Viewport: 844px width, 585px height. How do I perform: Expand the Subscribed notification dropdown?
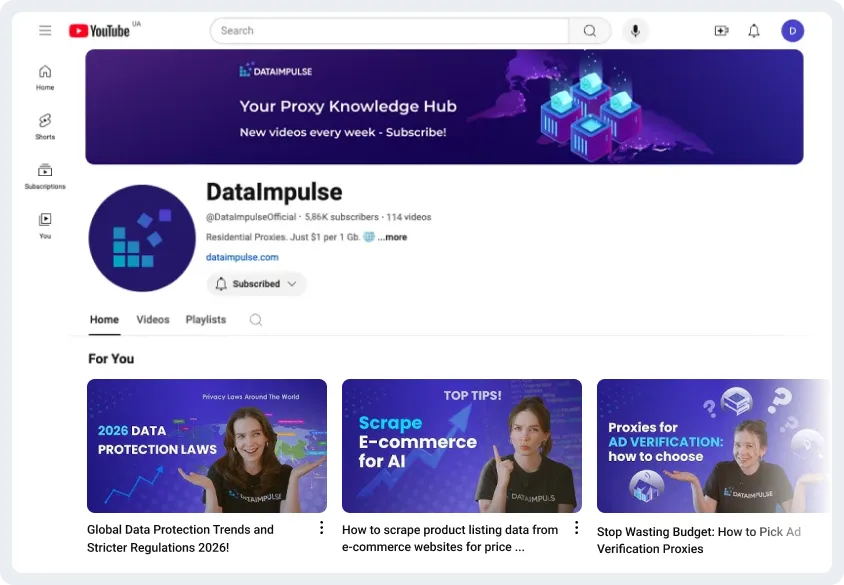[x=256, y=284]
